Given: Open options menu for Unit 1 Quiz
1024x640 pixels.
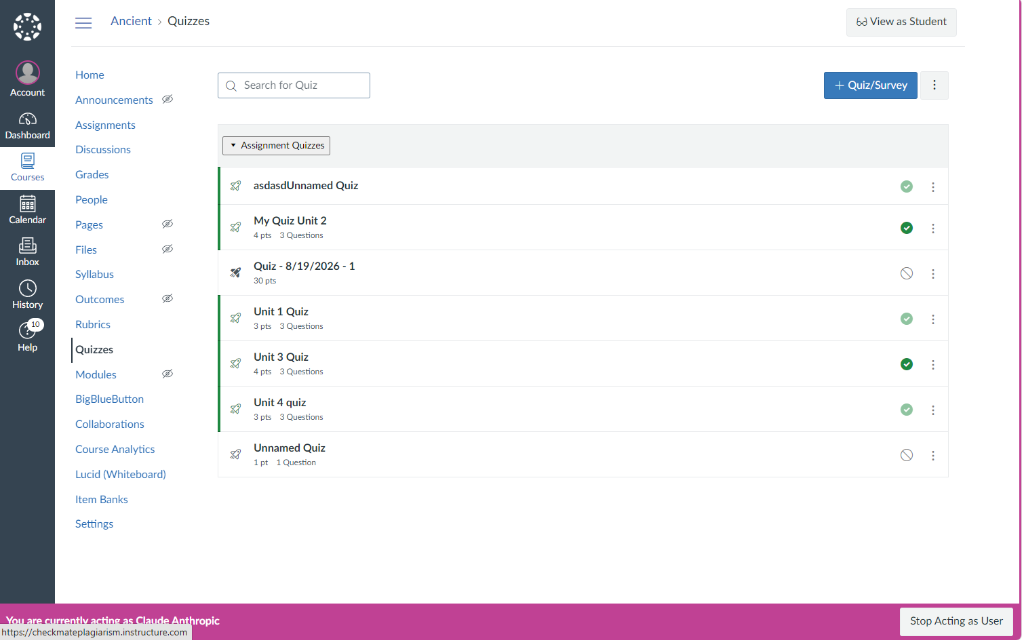Looking at the screenshot, I should click(933, 319).
